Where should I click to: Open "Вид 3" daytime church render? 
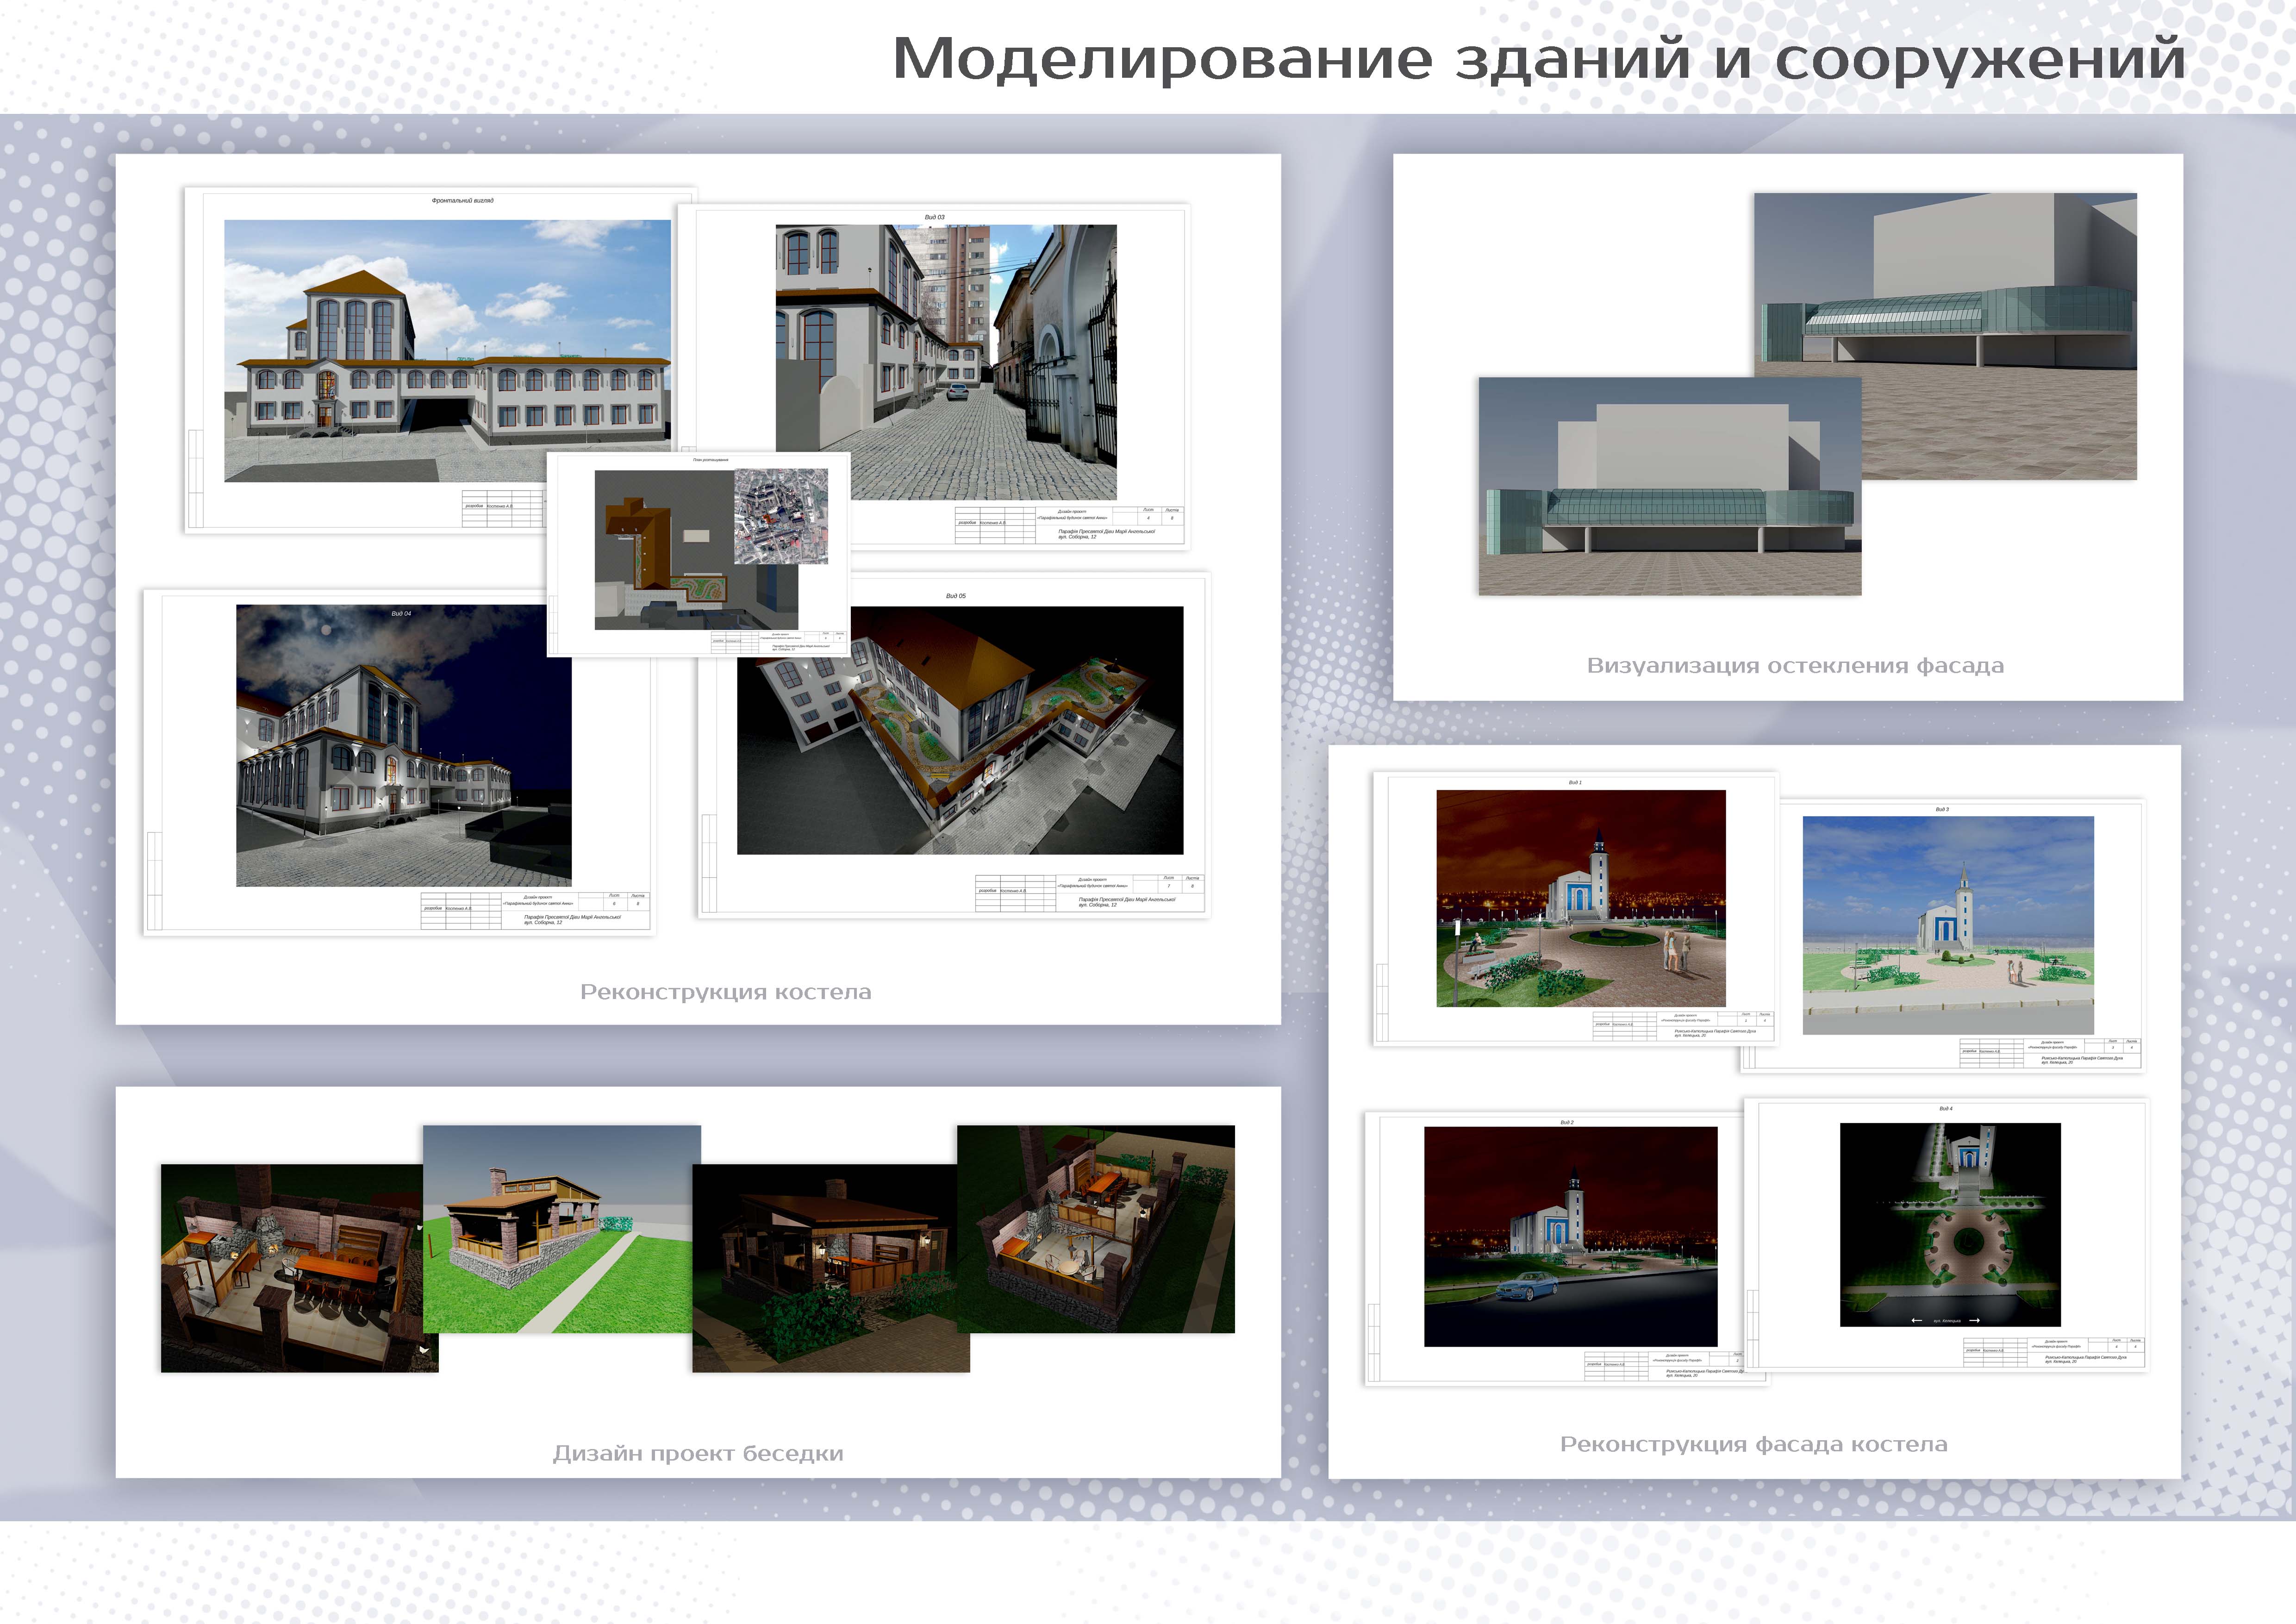pos(1948,925)
